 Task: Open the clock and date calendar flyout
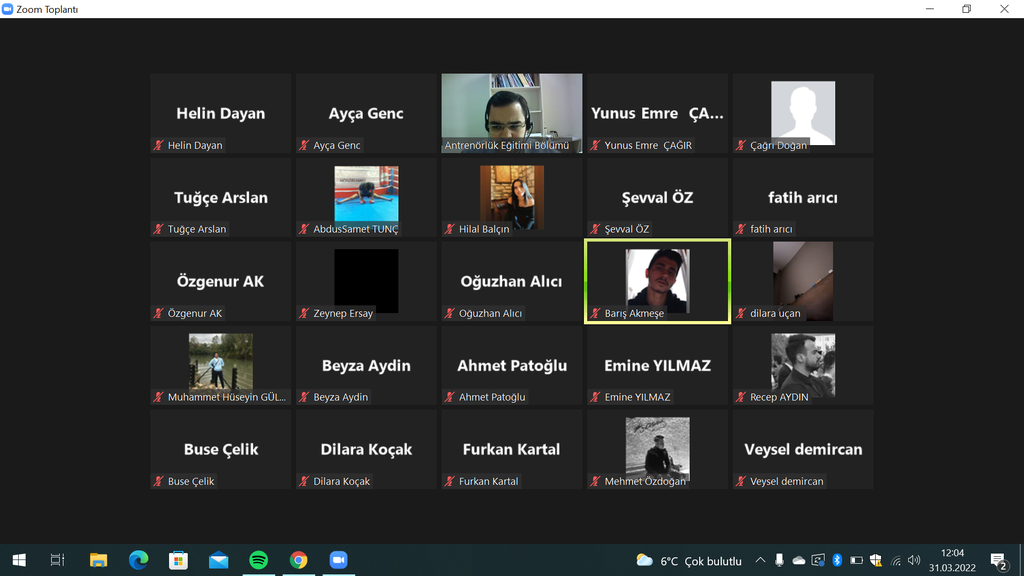tap(952, 560)
